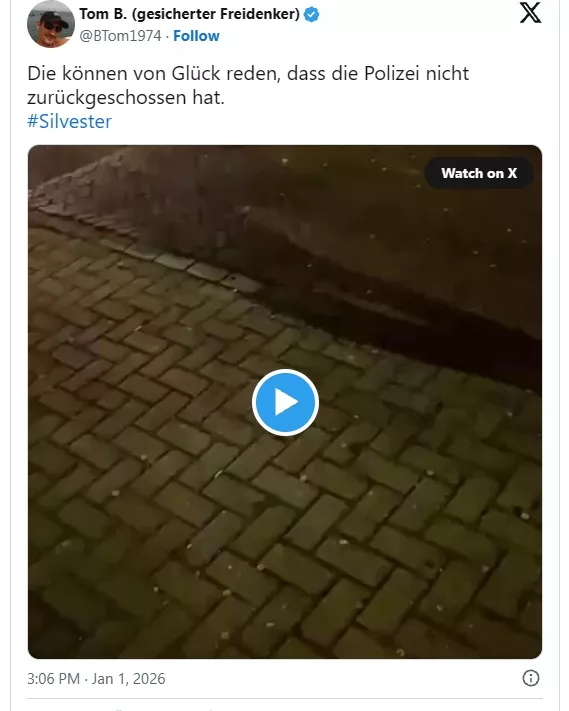
Task: Open Tom B.'s profile avatar picture
Action: click(x=51, y=24)
